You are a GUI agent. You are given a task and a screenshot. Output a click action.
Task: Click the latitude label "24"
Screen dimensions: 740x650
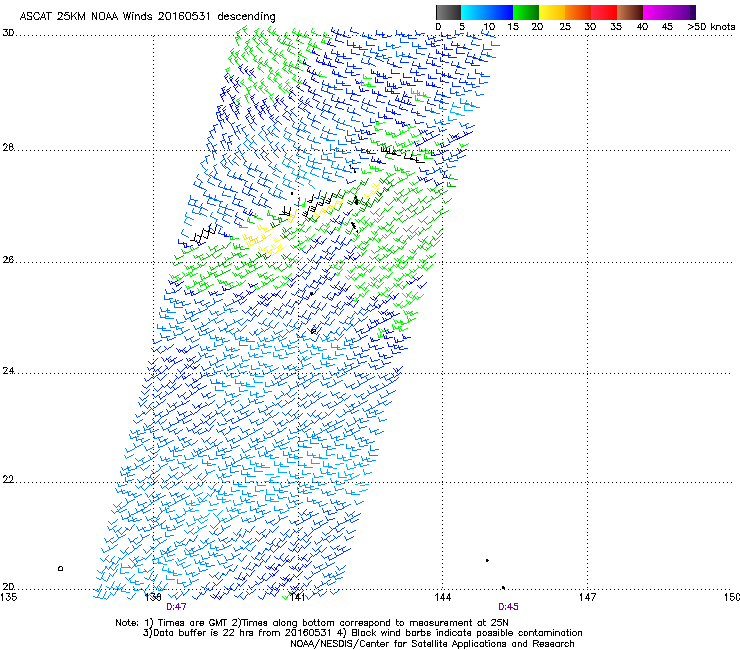coord(8,371)
